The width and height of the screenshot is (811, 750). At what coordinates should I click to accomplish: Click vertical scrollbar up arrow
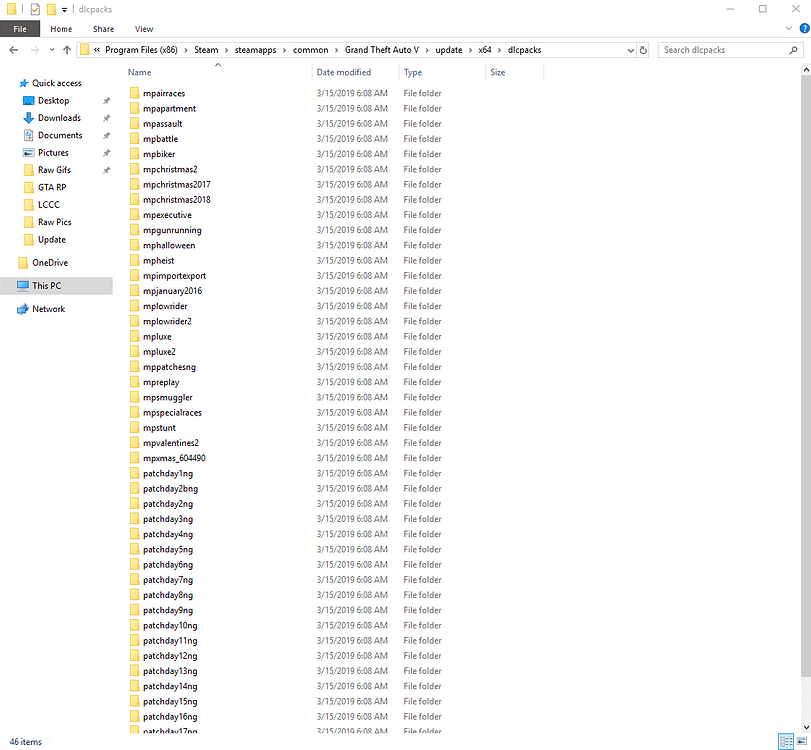click(805, 69)
